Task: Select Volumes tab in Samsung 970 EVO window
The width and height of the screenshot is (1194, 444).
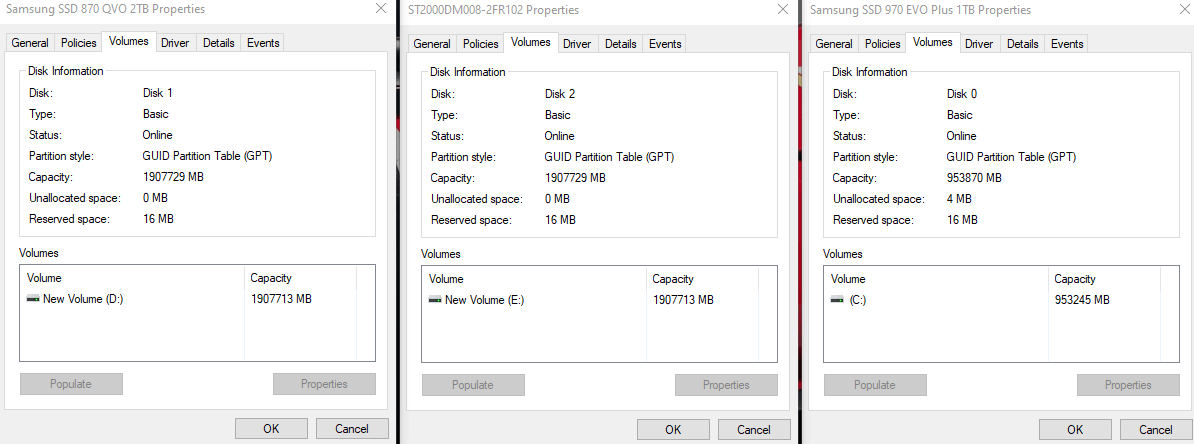Action: click(933, 42)
